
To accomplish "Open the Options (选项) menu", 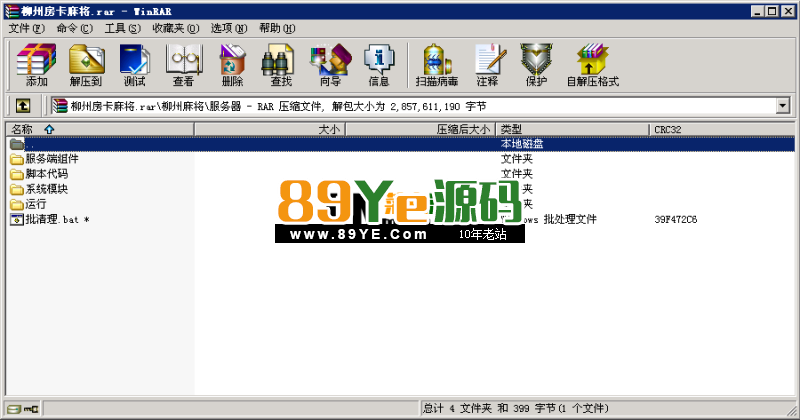I will pyautogui.click(x=229, y=28).
